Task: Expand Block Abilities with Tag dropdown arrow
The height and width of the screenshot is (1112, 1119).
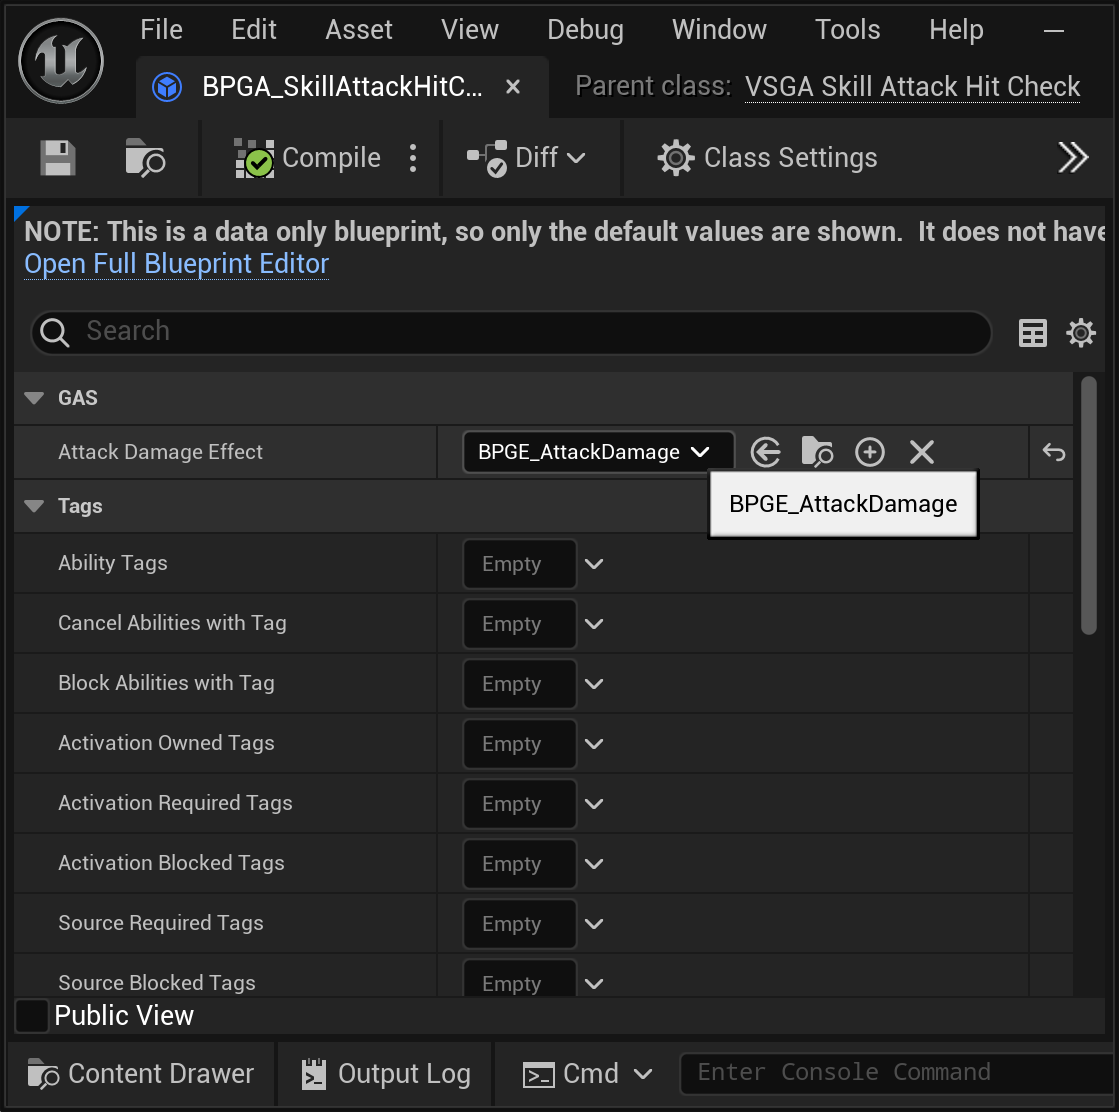Action: [594, 684]
